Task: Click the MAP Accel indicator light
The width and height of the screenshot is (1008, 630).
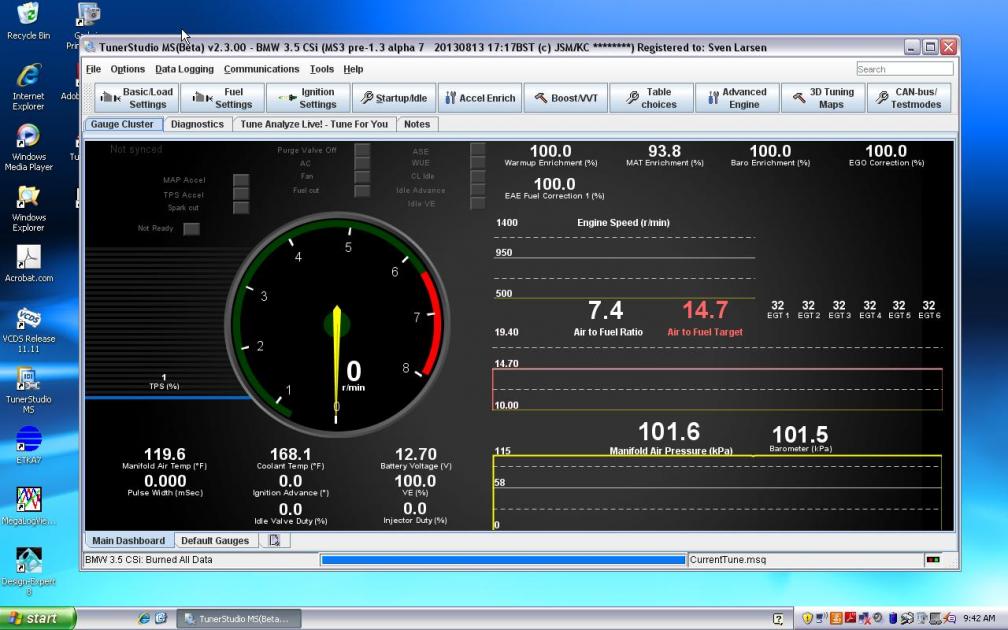Action: click(x=241, y=180)
